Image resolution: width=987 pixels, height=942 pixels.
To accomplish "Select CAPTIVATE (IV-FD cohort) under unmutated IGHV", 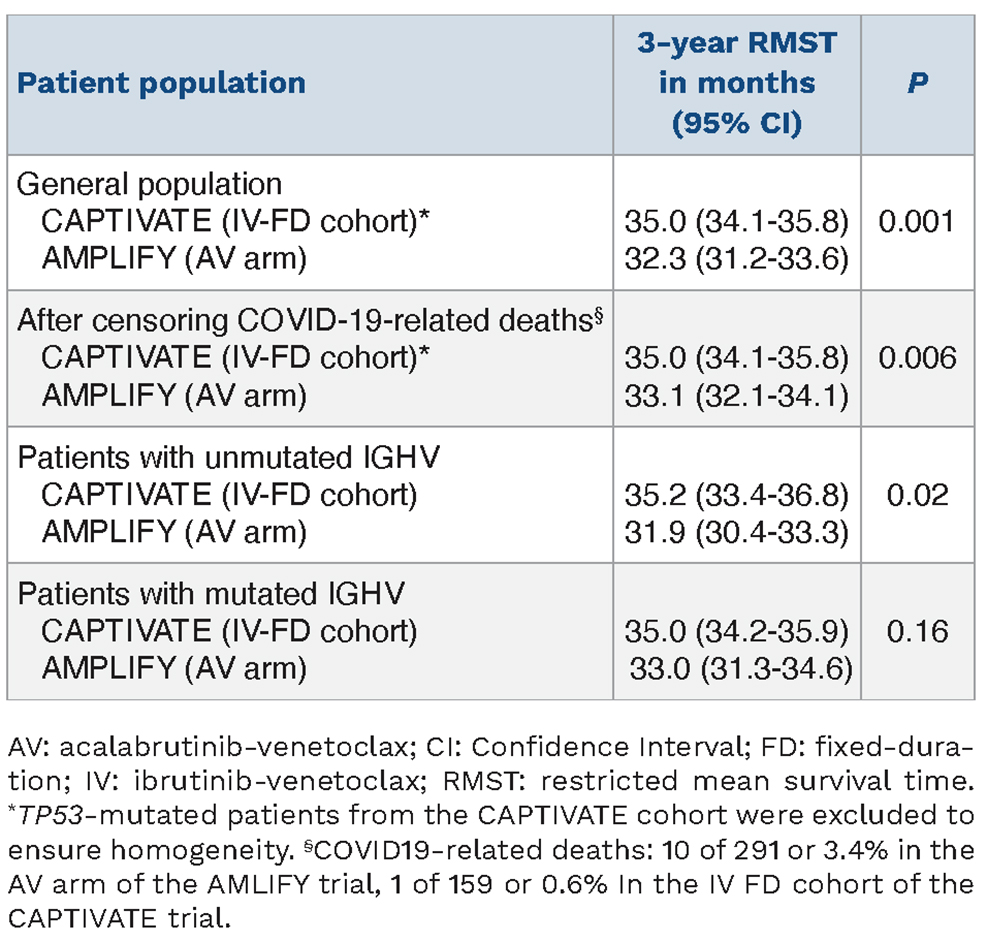I will (229, 496).
